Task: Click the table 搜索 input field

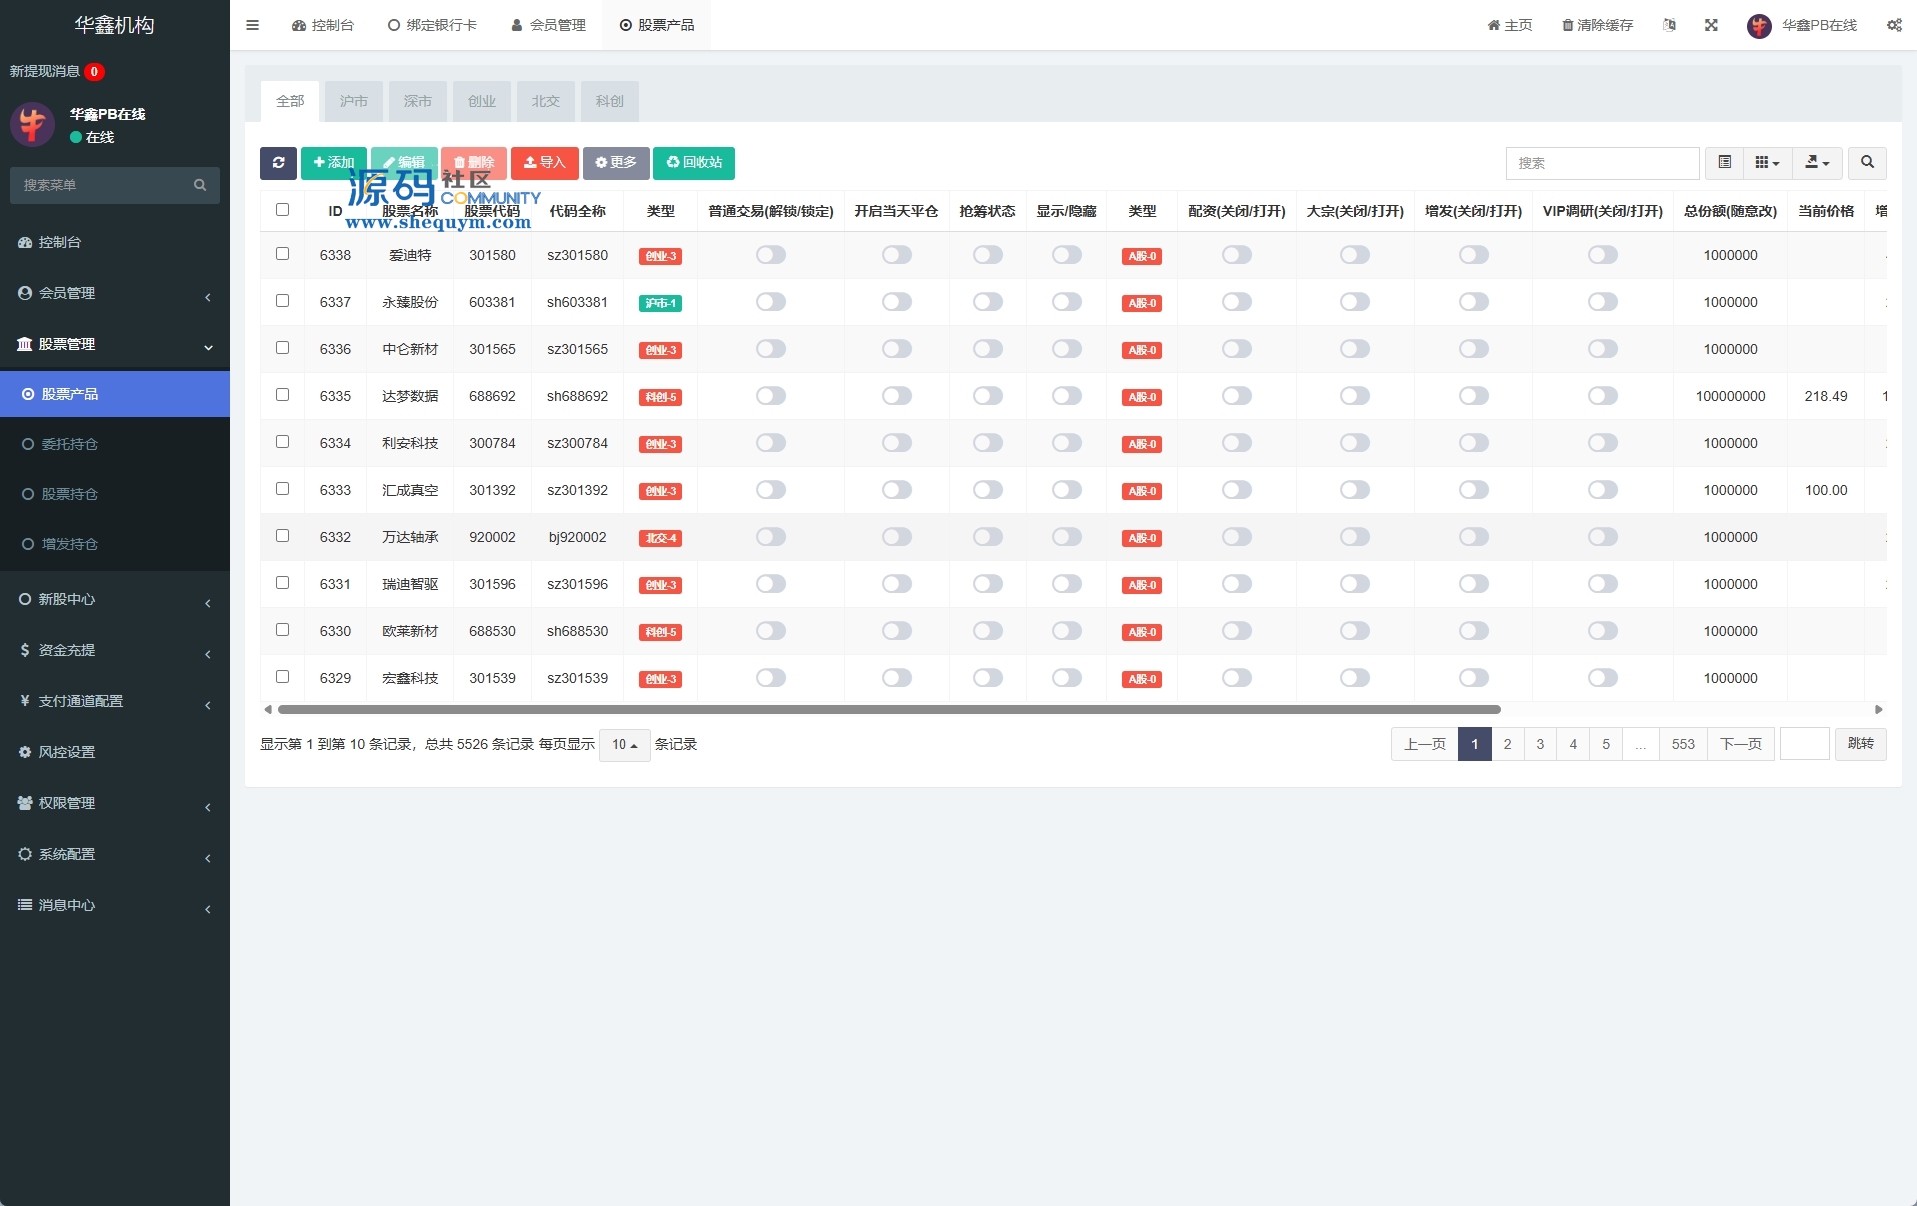Action: click(1601, 163)
